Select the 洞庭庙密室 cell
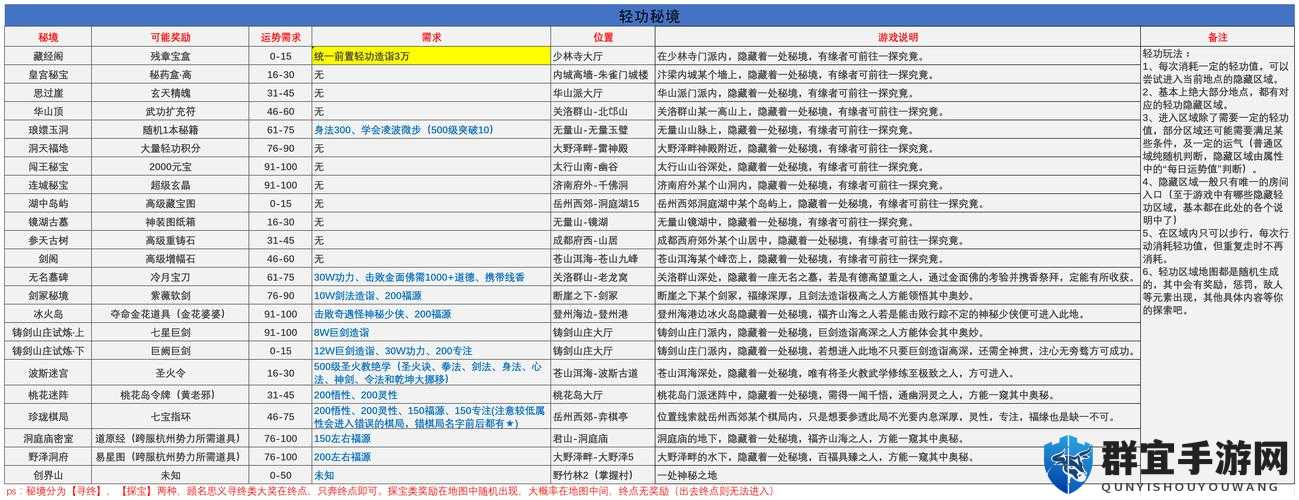 point(49,439)
